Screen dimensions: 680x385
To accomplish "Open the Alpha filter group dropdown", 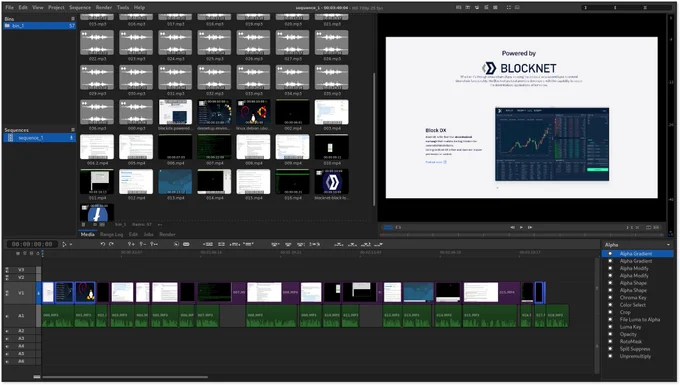I will click(x=638, y=245).
